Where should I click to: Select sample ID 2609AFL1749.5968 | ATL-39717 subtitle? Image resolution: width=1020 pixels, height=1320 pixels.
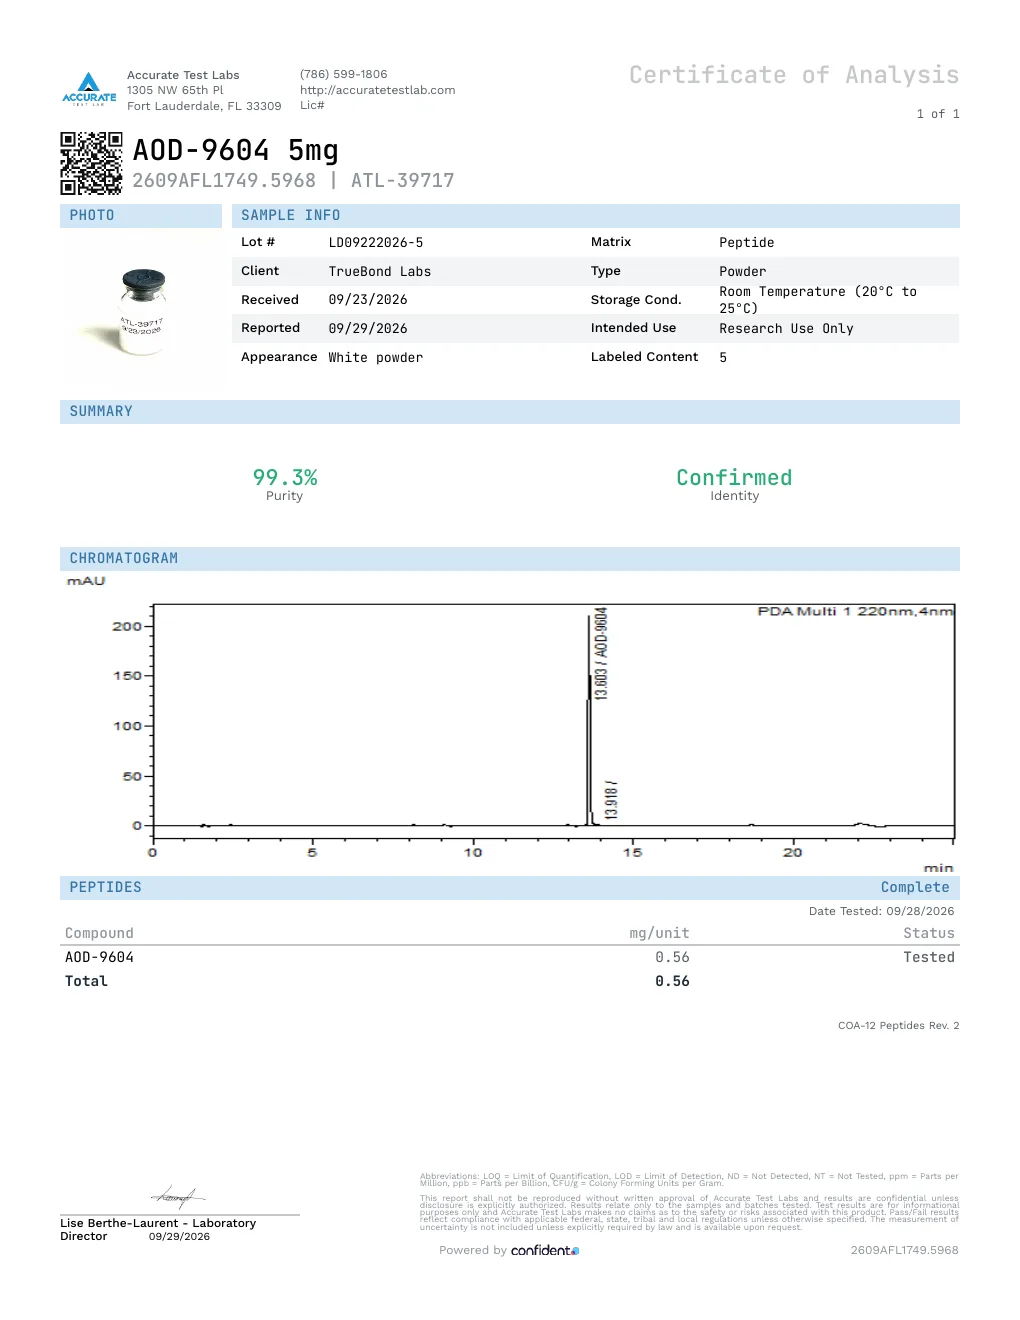point(293,181)
